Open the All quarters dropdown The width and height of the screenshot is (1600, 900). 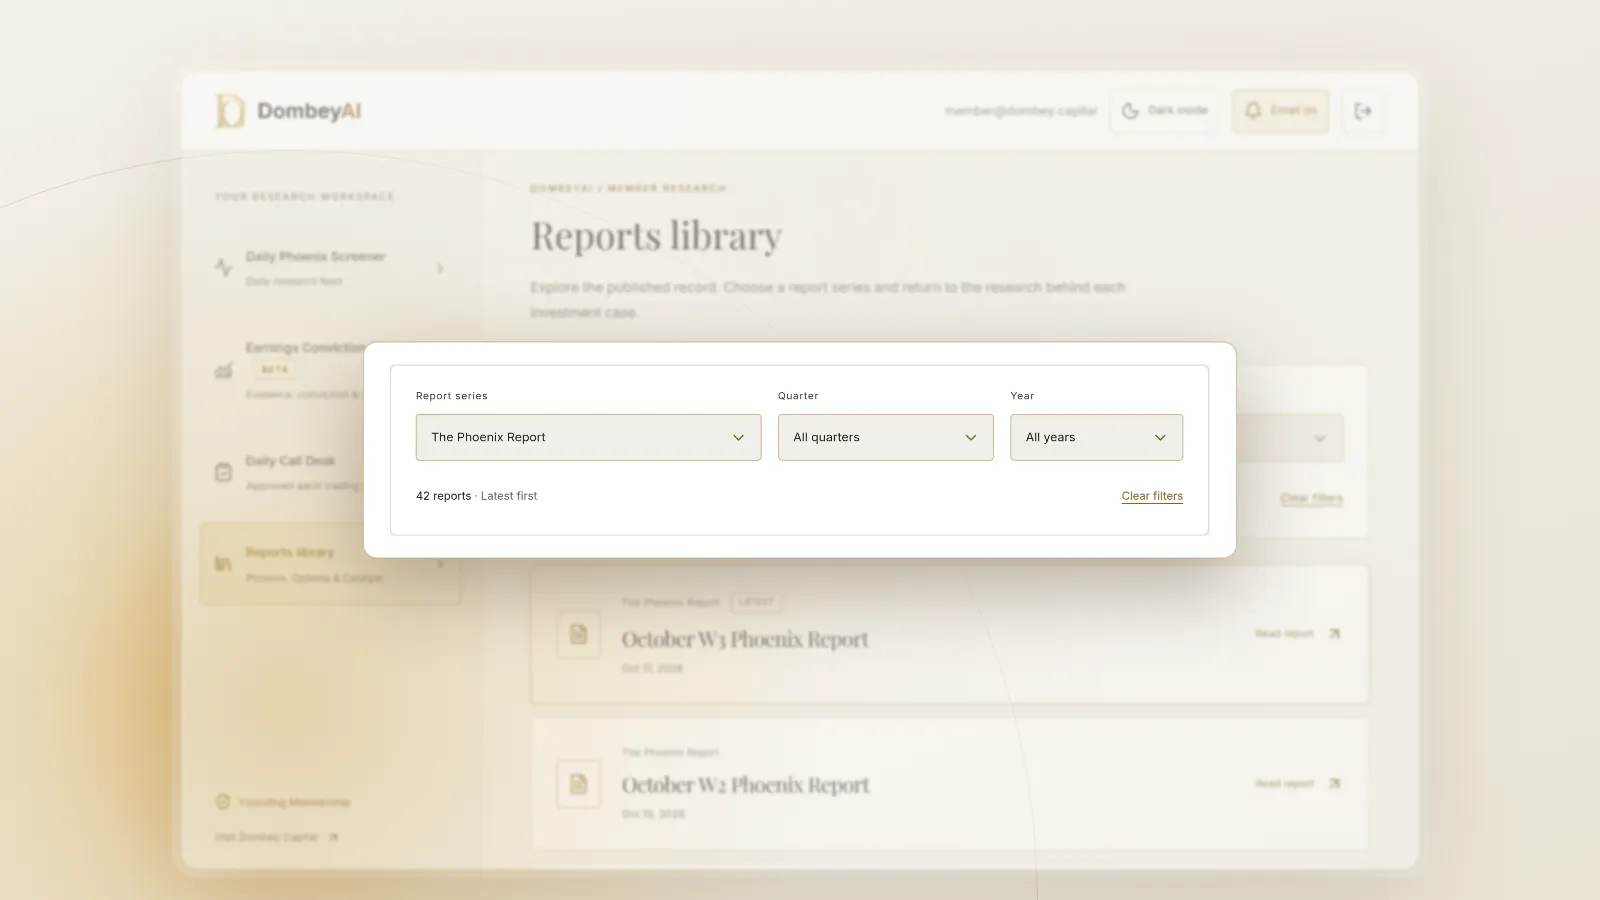[885, 437]
